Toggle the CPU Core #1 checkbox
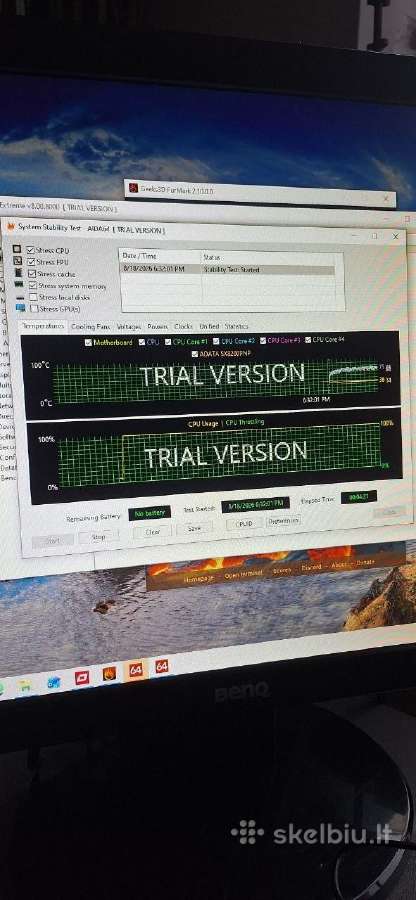 [x=168, y=342]
